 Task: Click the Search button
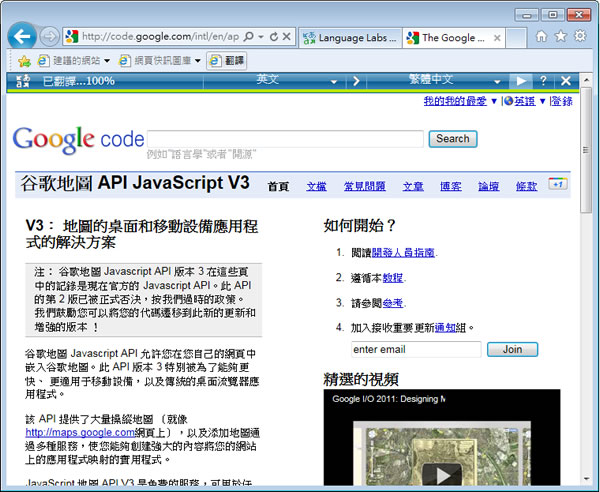pos(453,139)
